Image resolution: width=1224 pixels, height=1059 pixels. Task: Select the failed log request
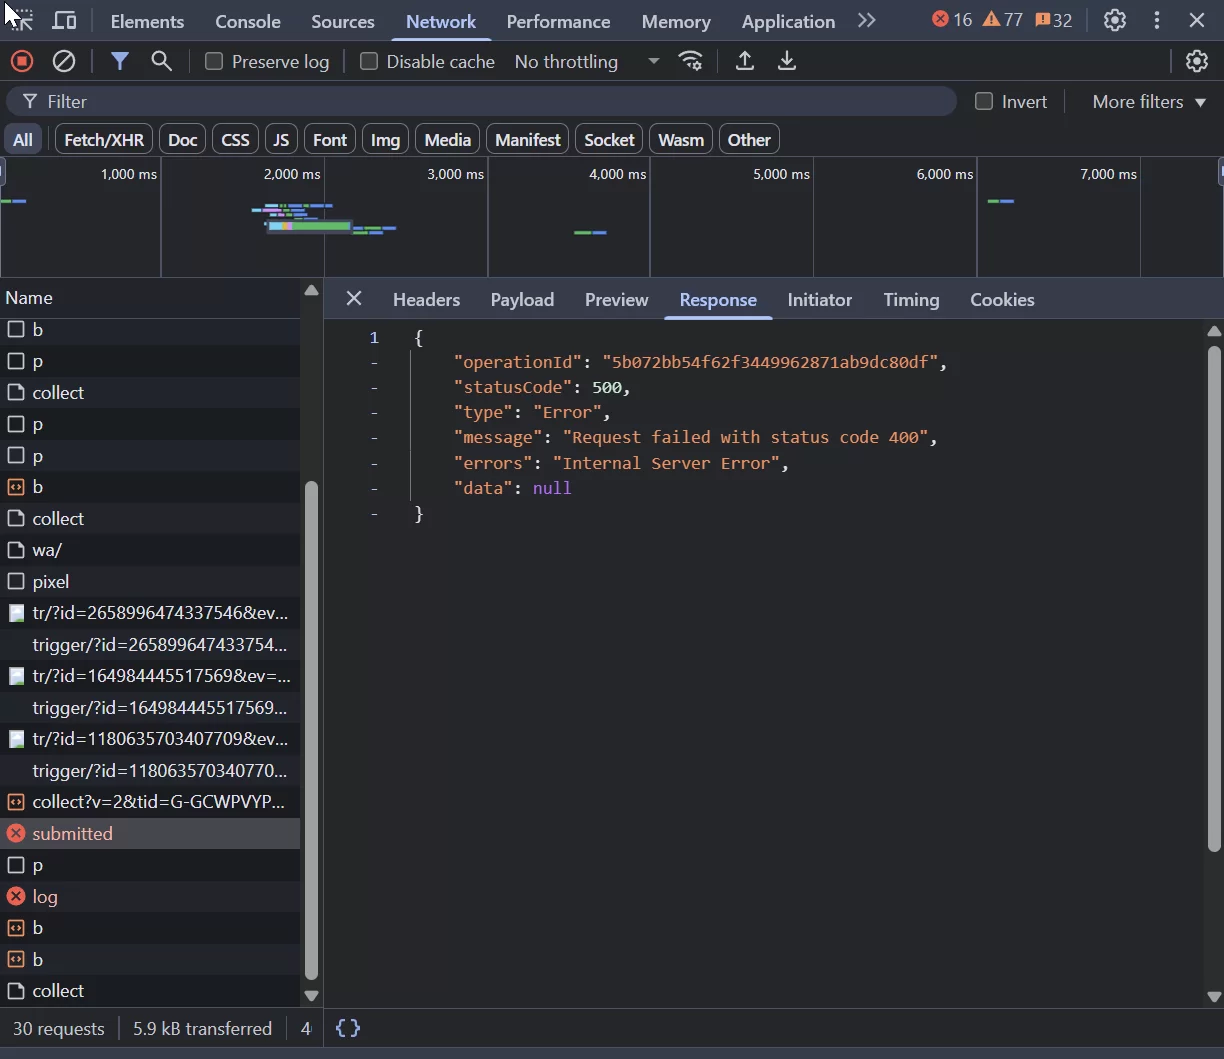(x=150, y=896)
